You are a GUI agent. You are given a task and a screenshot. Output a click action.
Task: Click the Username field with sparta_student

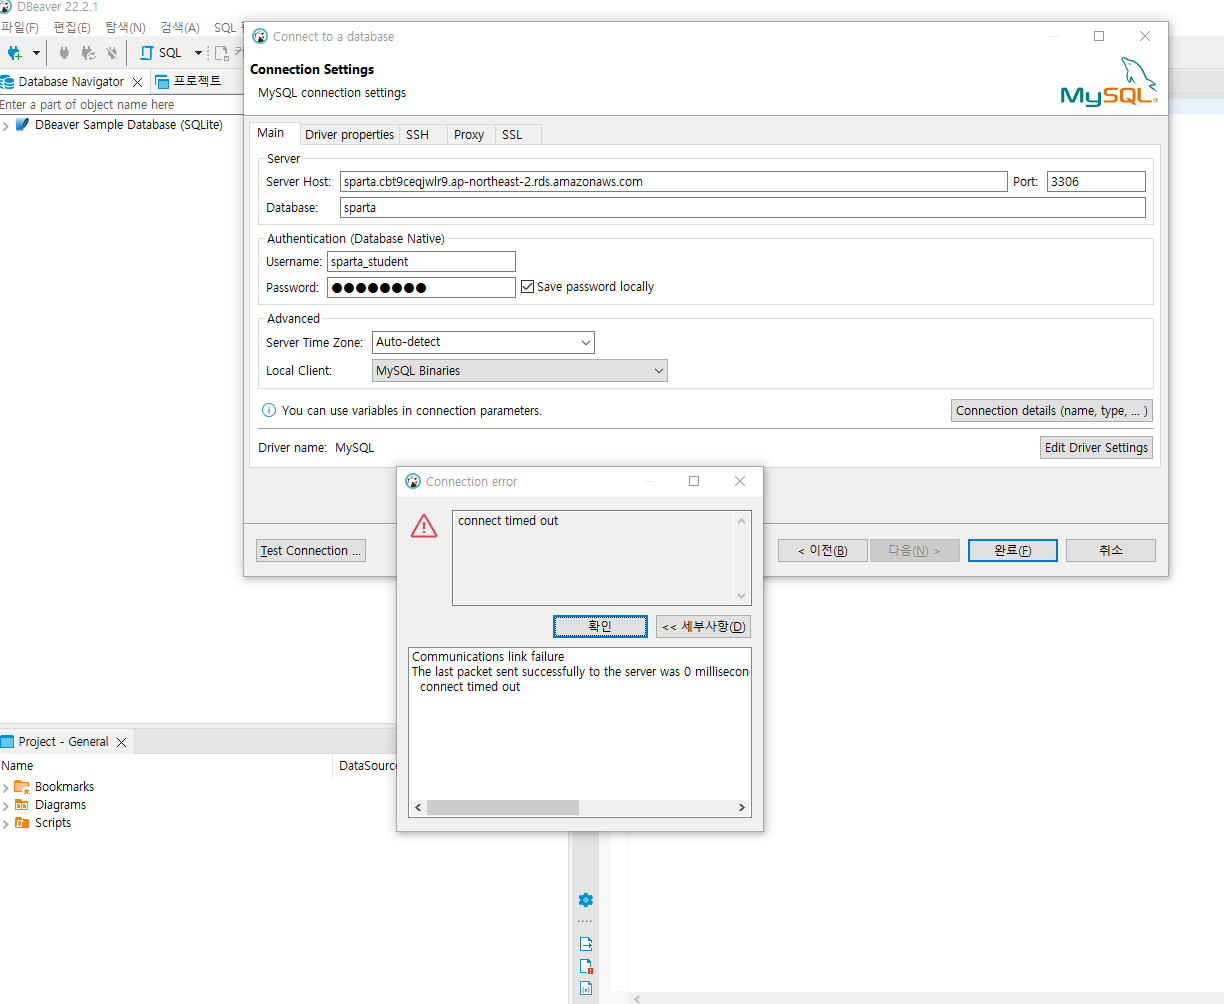tap(421, 262)
